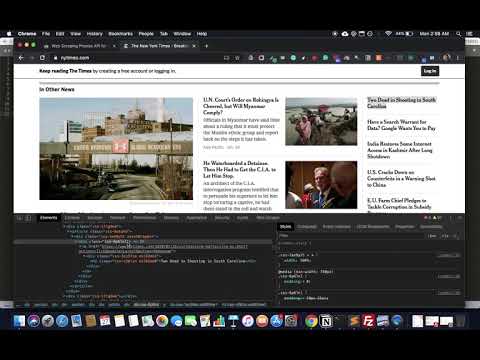Open the History menu in menu bar
This screenshot has width=480, height=360.
(95, 34)
